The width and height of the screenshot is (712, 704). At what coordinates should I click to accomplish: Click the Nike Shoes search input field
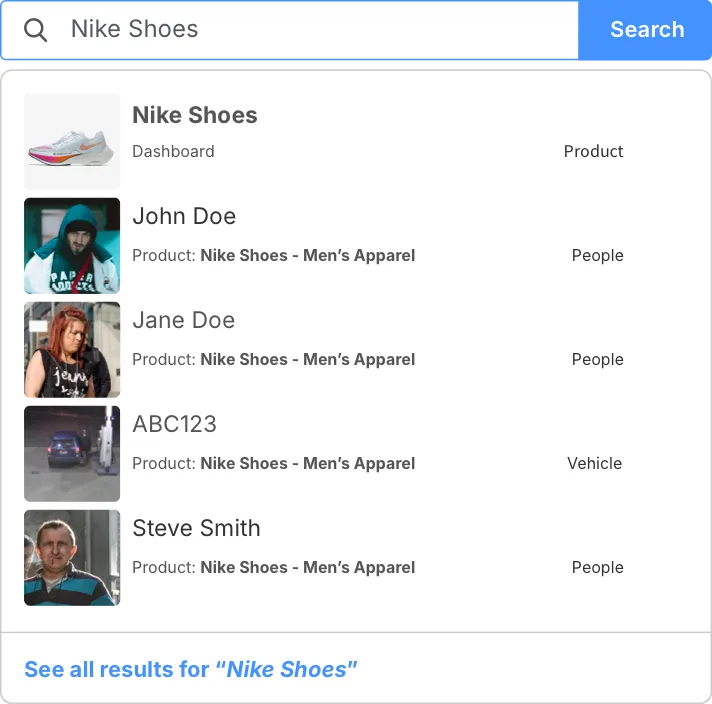290,30
